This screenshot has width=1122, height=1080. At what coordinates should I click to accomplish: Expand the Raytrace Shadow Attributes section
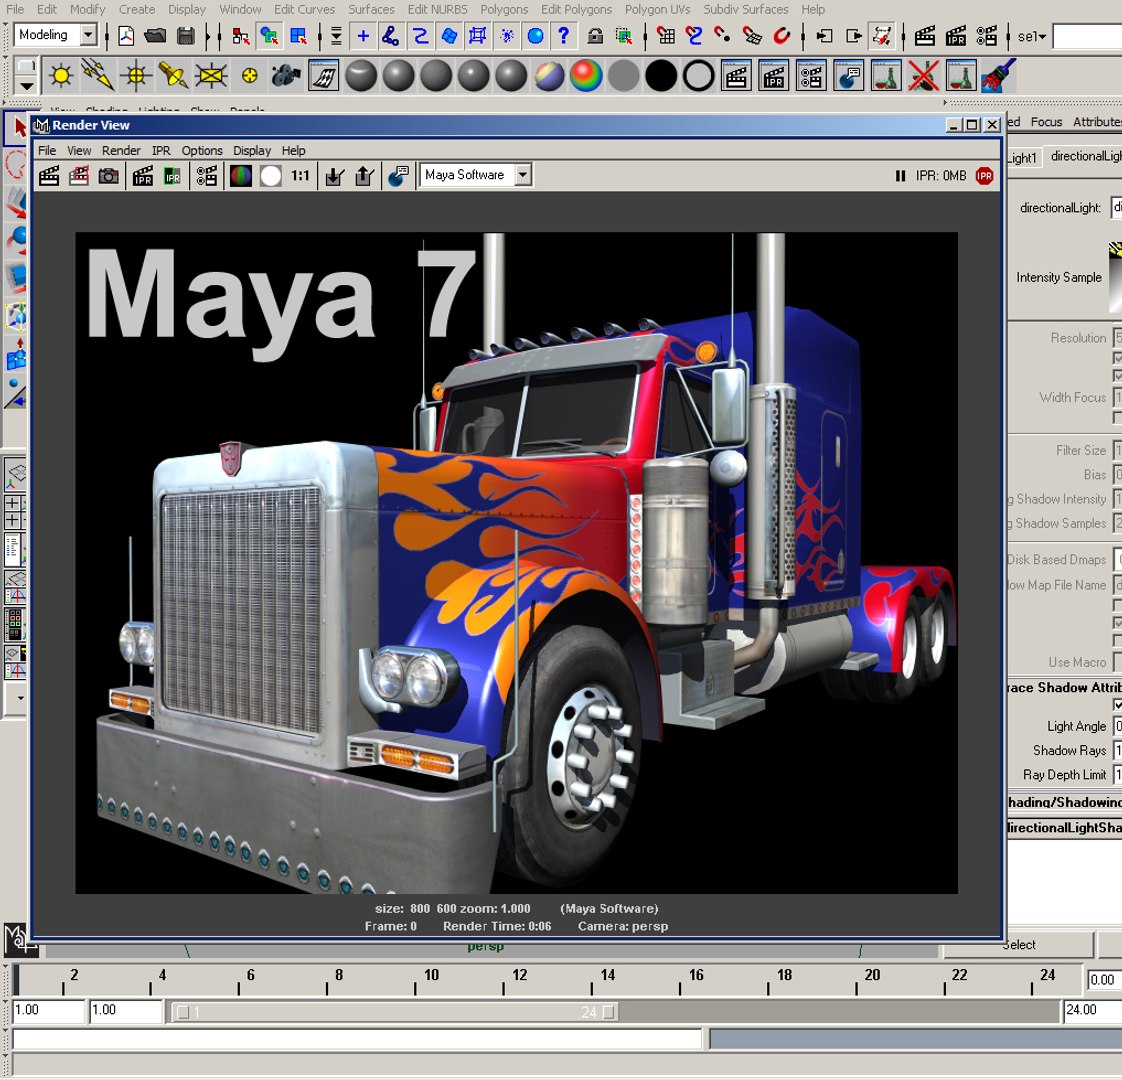pyautogui.click(x=1065, y=688)
